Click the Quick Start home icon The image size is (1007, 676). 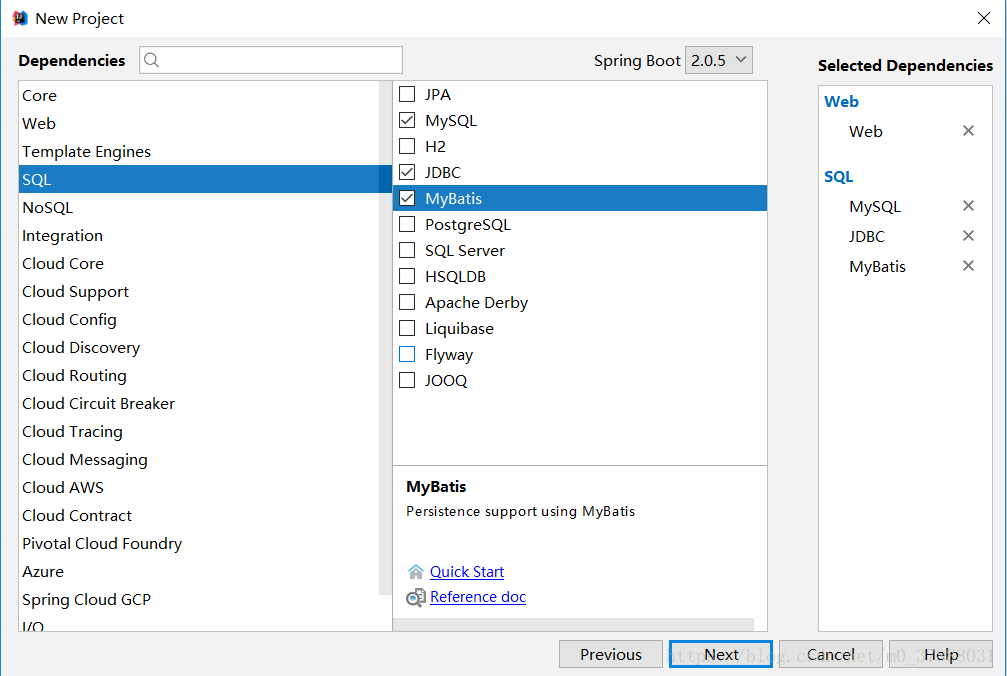click(416, 571)
